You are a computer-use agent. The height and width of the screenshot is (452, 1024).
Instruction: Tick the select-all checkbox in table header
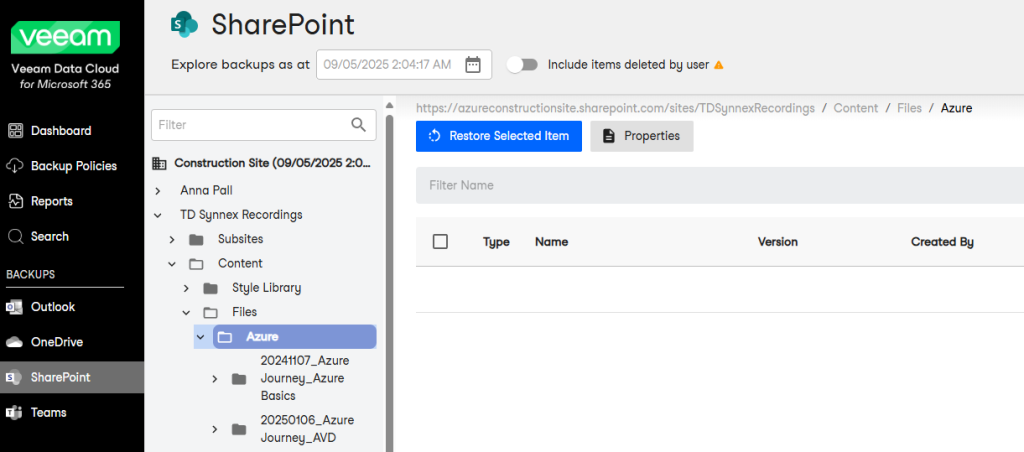pyautogui.click(x=440, y=242)
